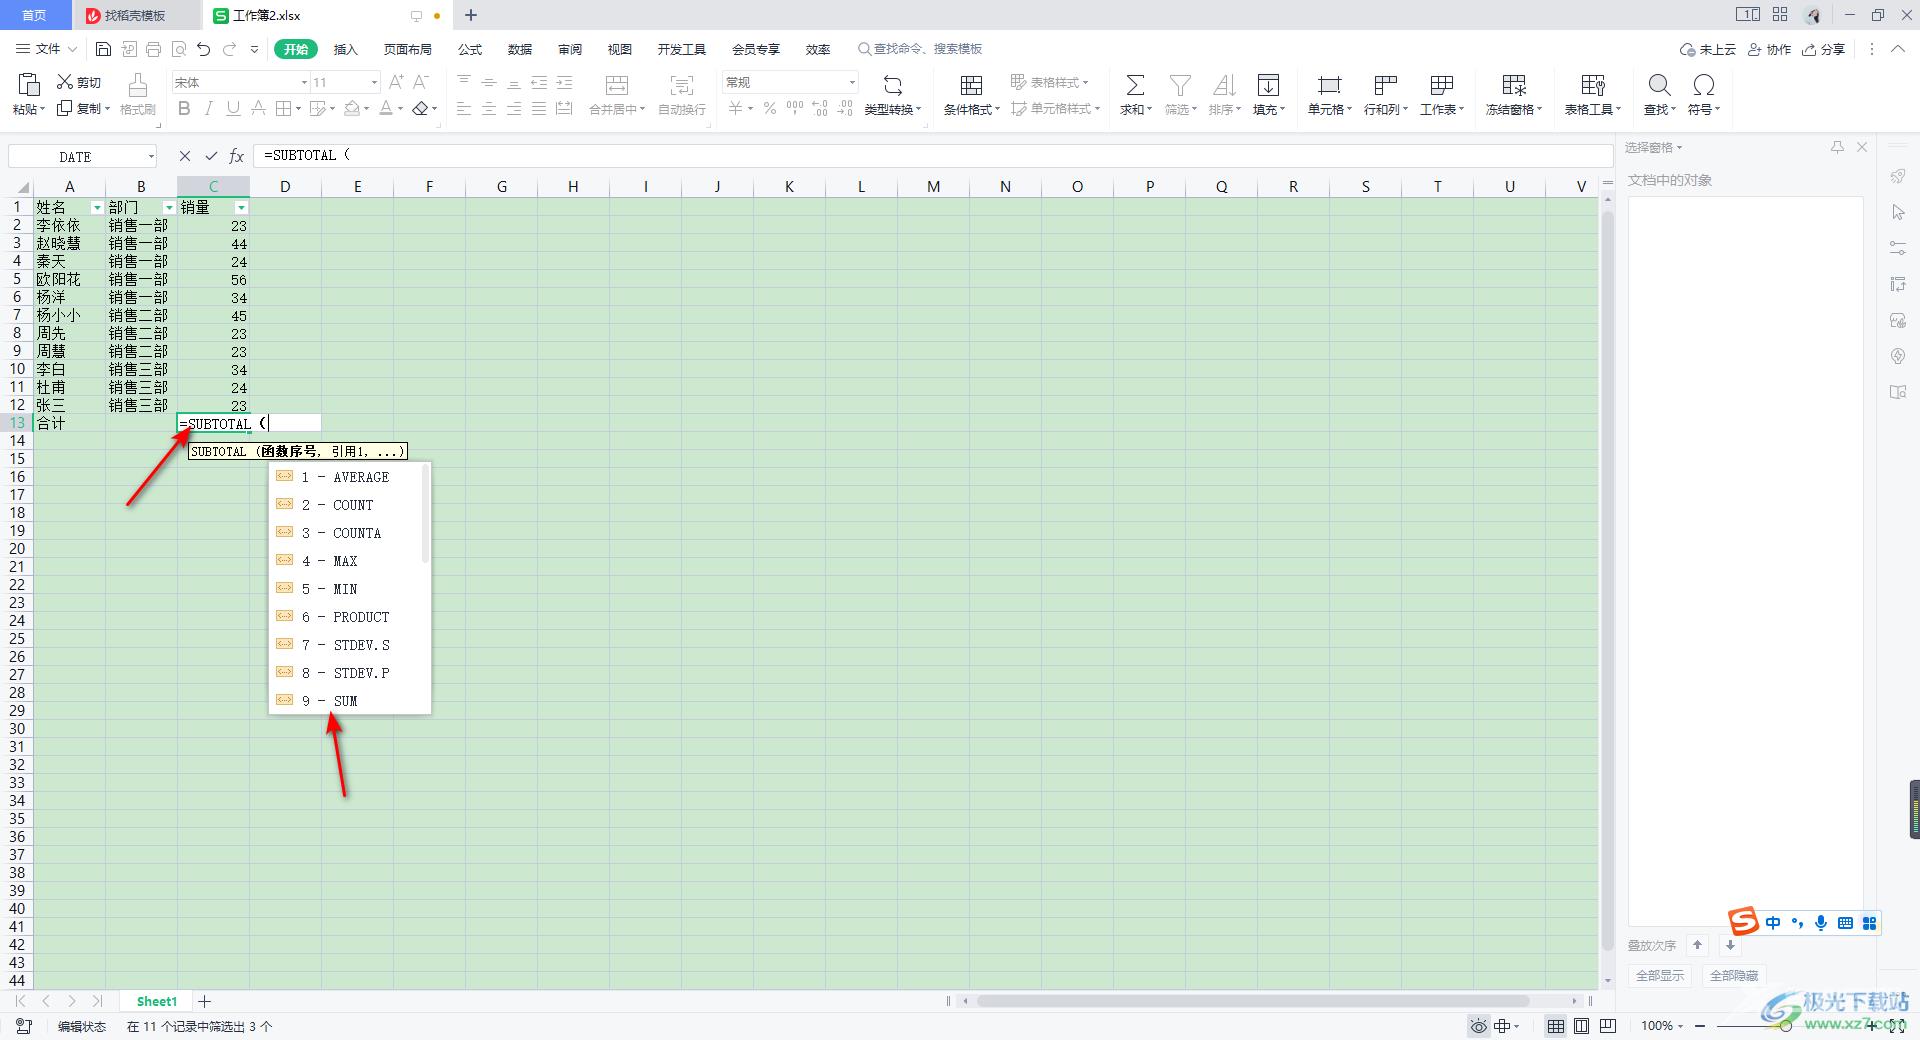Click the Redo arrow
The width and height of the screenshot is (1920, 1040).
(230, 49)
